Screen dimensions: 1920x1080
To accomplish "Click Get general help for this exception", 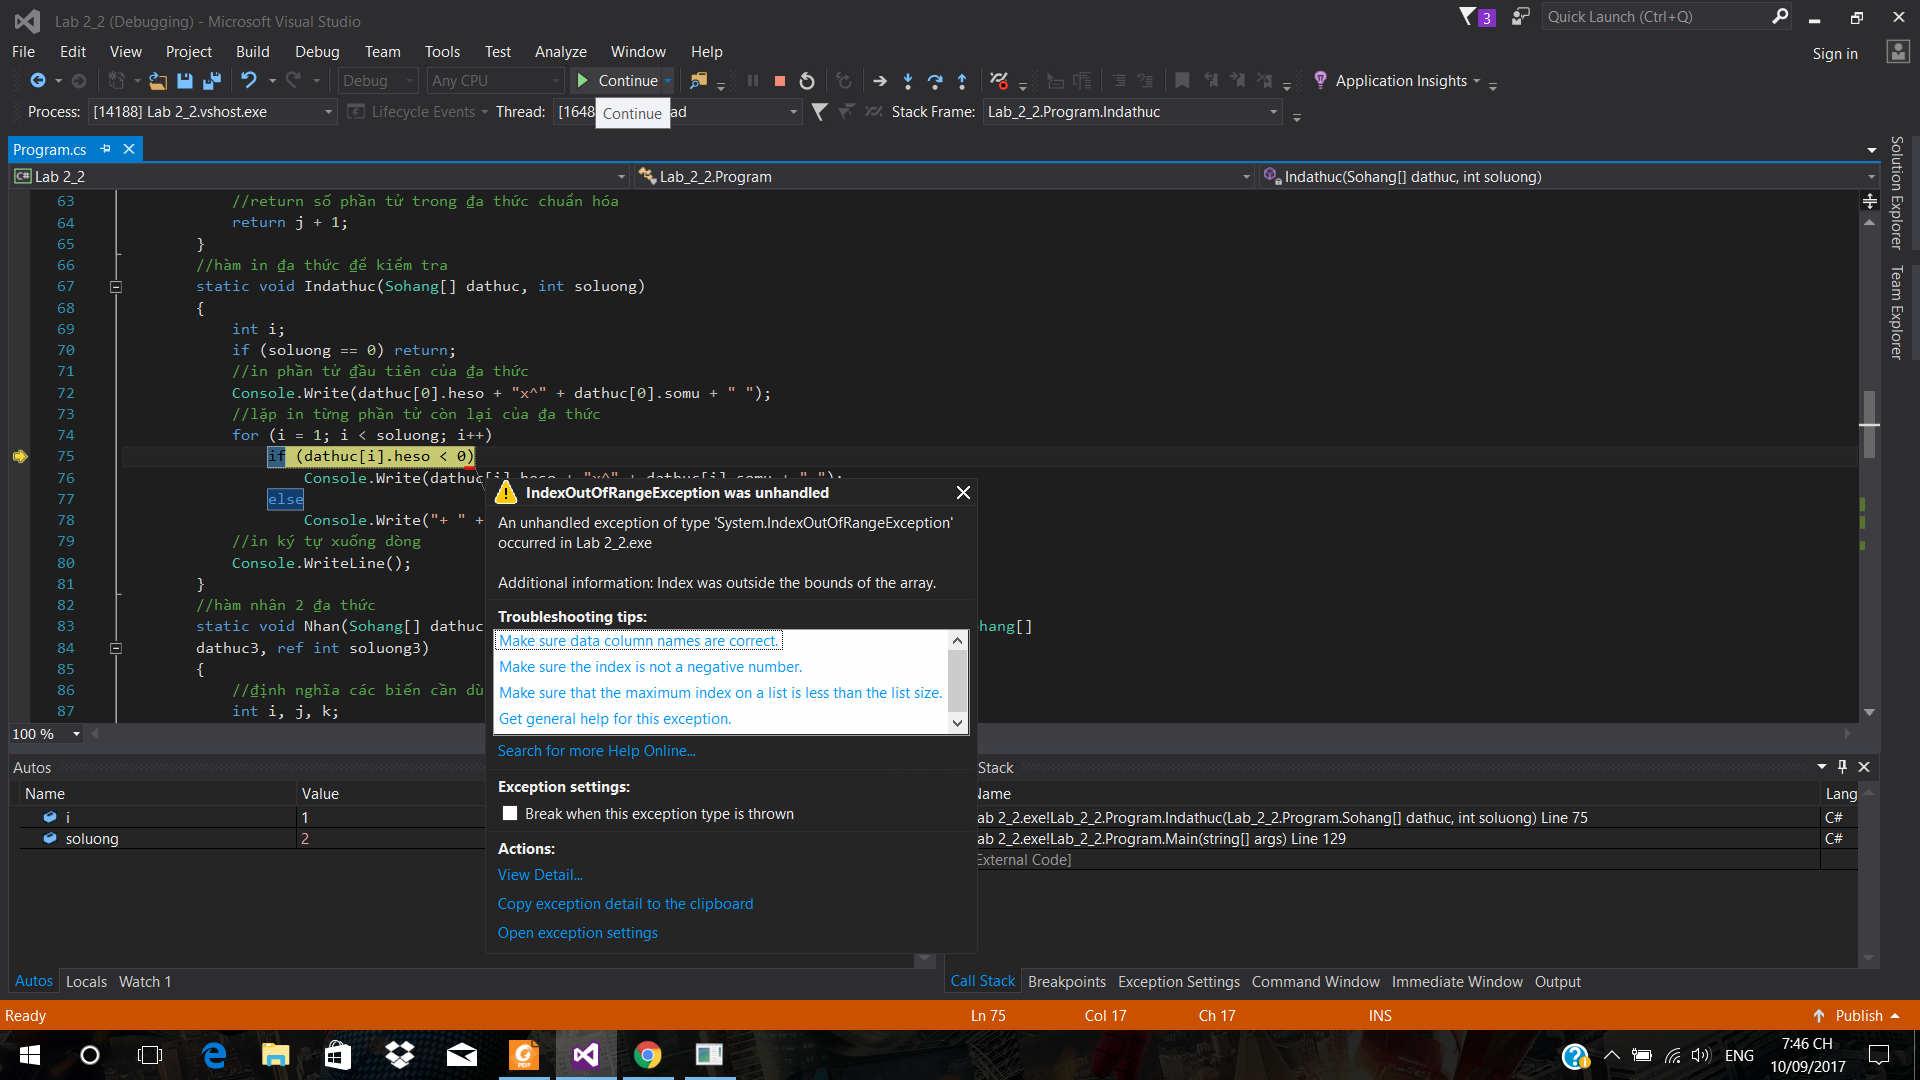I will click(x=615, y=719).
